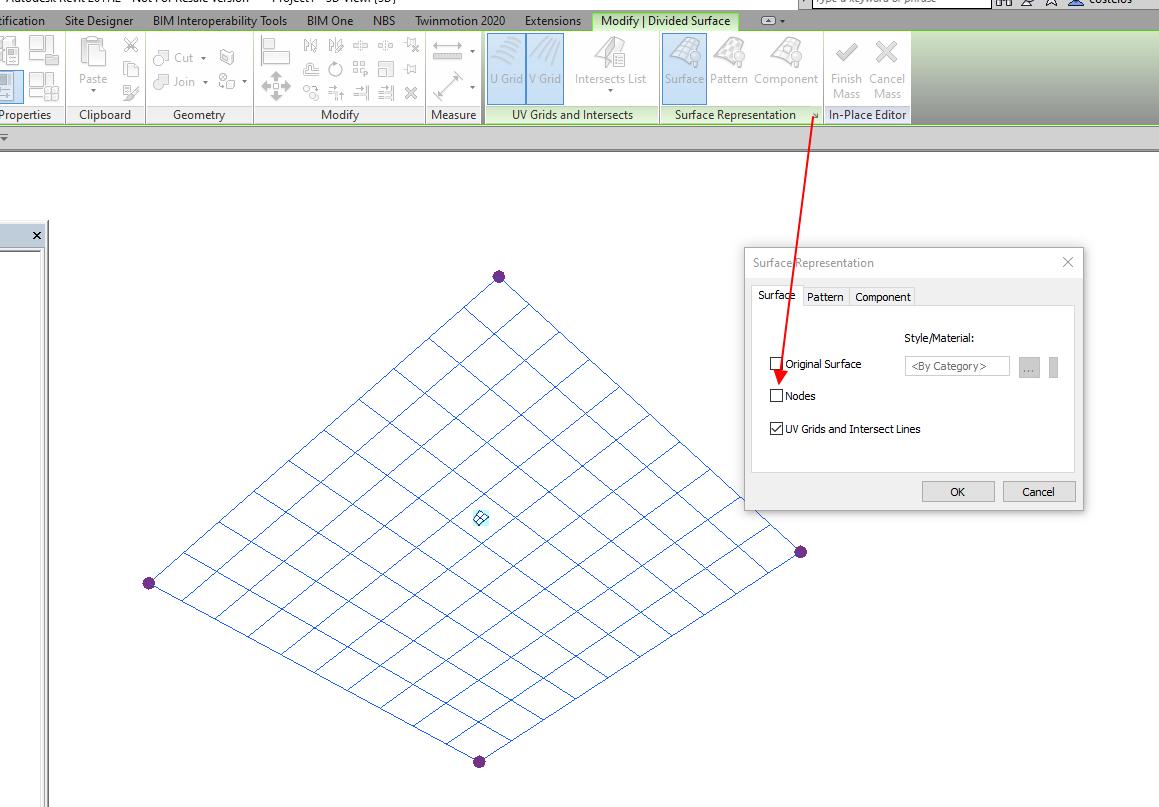Click the material color swatch beside Style/Material

1052,367
